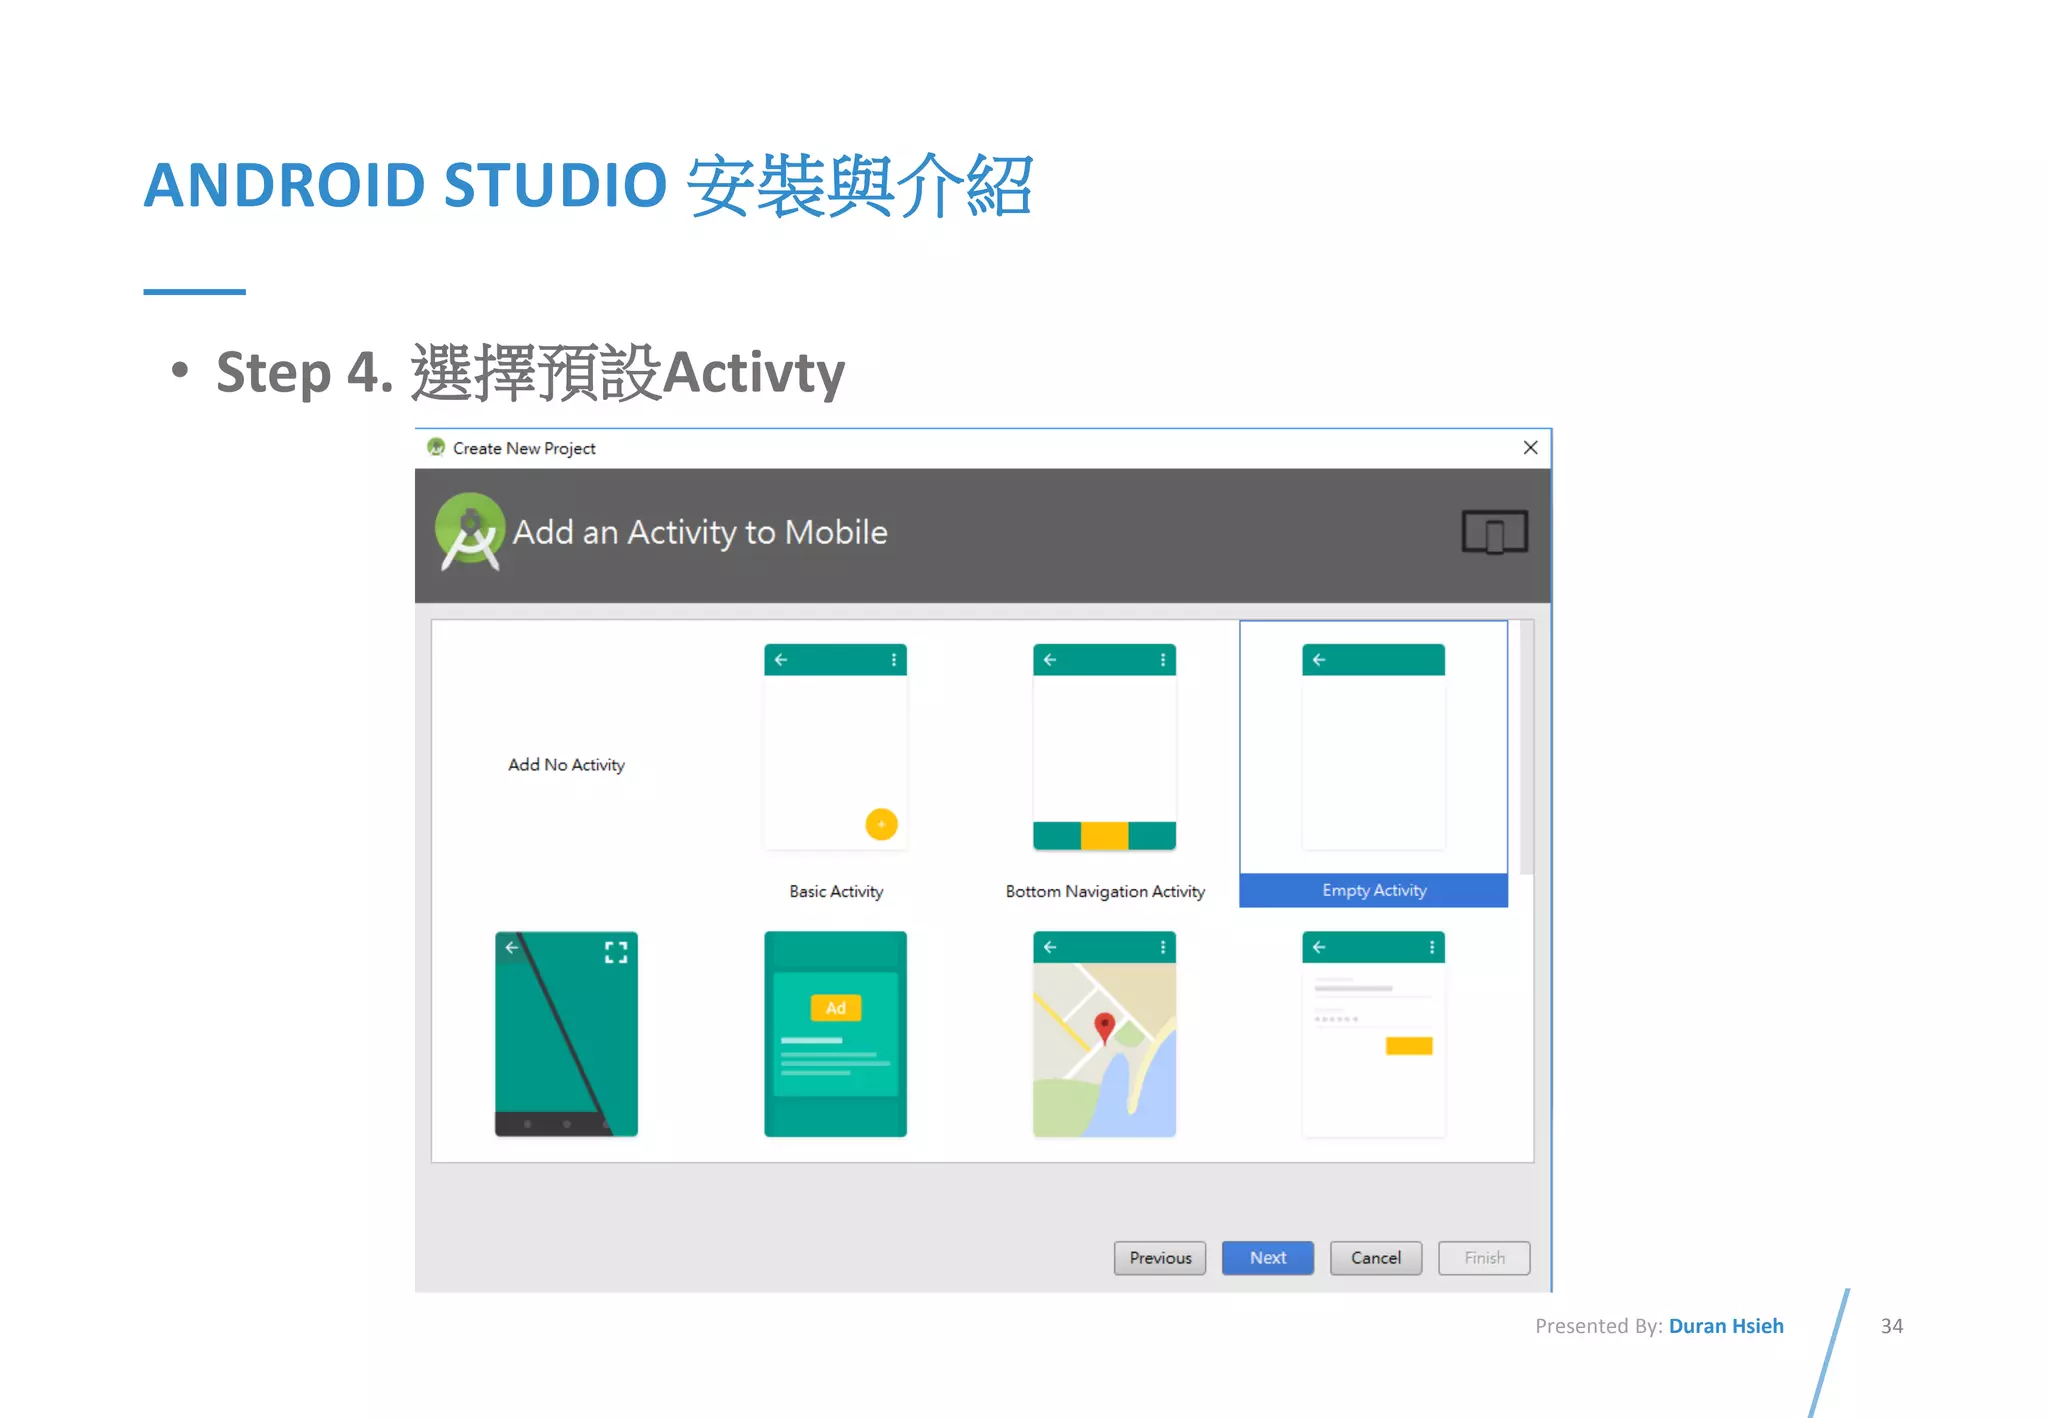
Task: Click the disabled Finish button
Action: click(x=1484, y=1258)
